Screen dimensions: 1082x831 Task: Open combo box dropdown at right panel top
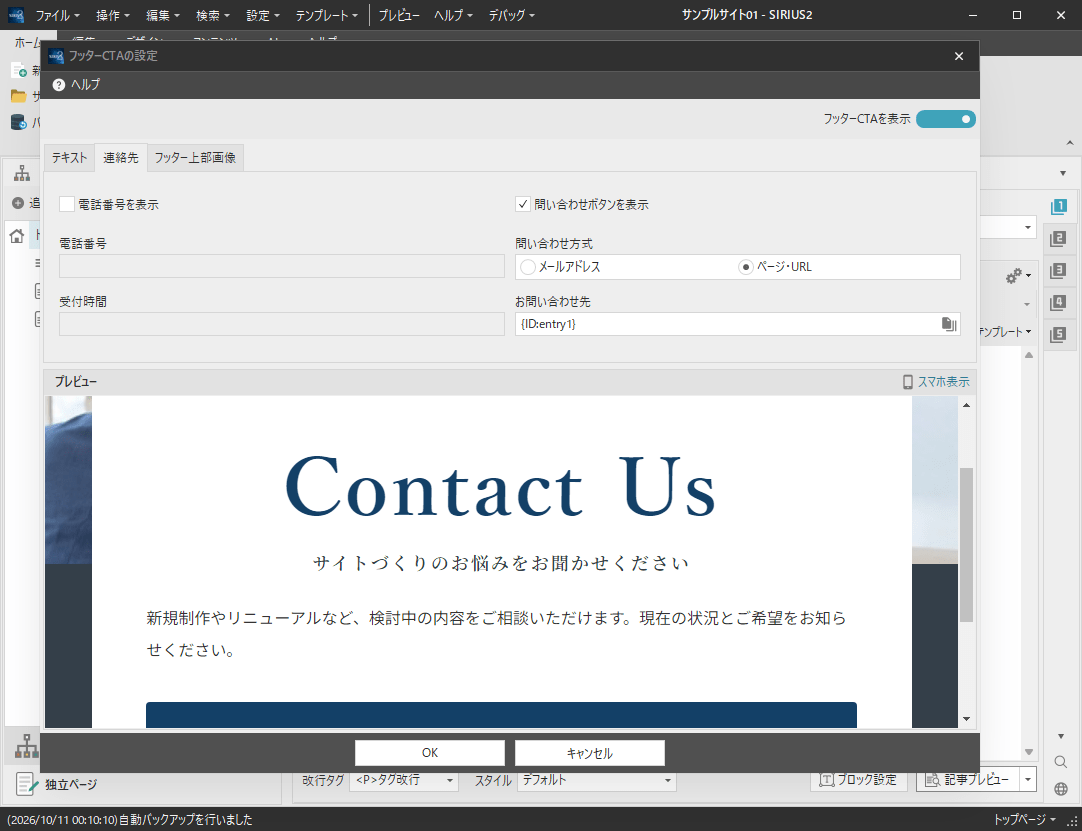coord(1027,227)
